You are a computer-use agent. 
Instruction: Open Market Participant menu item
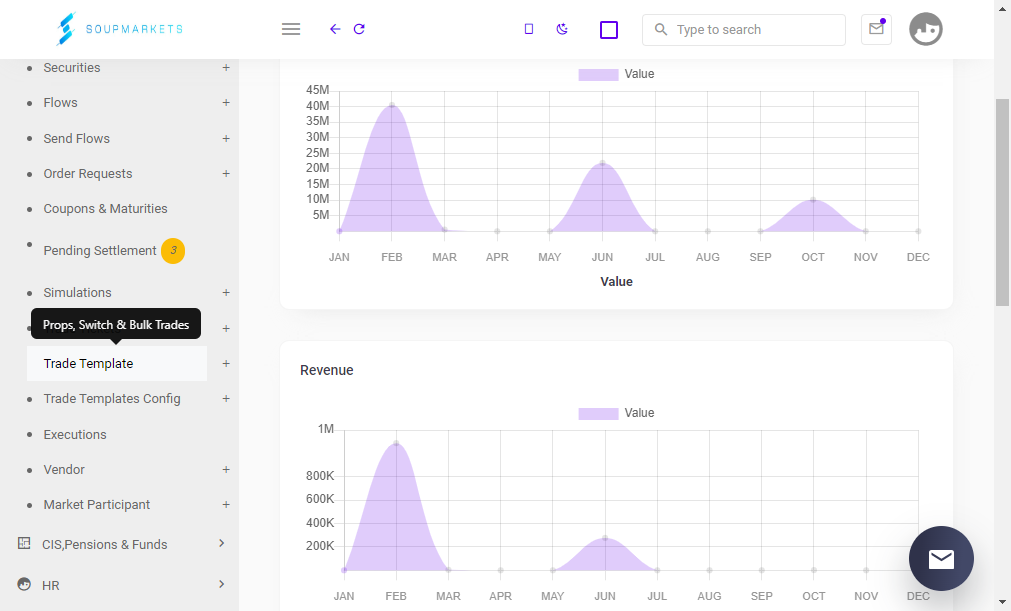[x=96, y=505]
